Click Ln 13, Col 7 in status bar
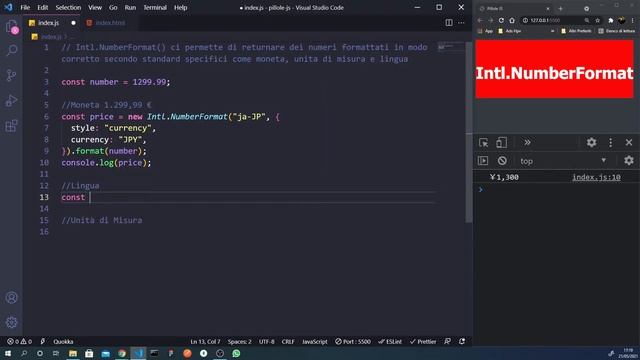Screen dimensions: 640x360 [x=205, y=342]
